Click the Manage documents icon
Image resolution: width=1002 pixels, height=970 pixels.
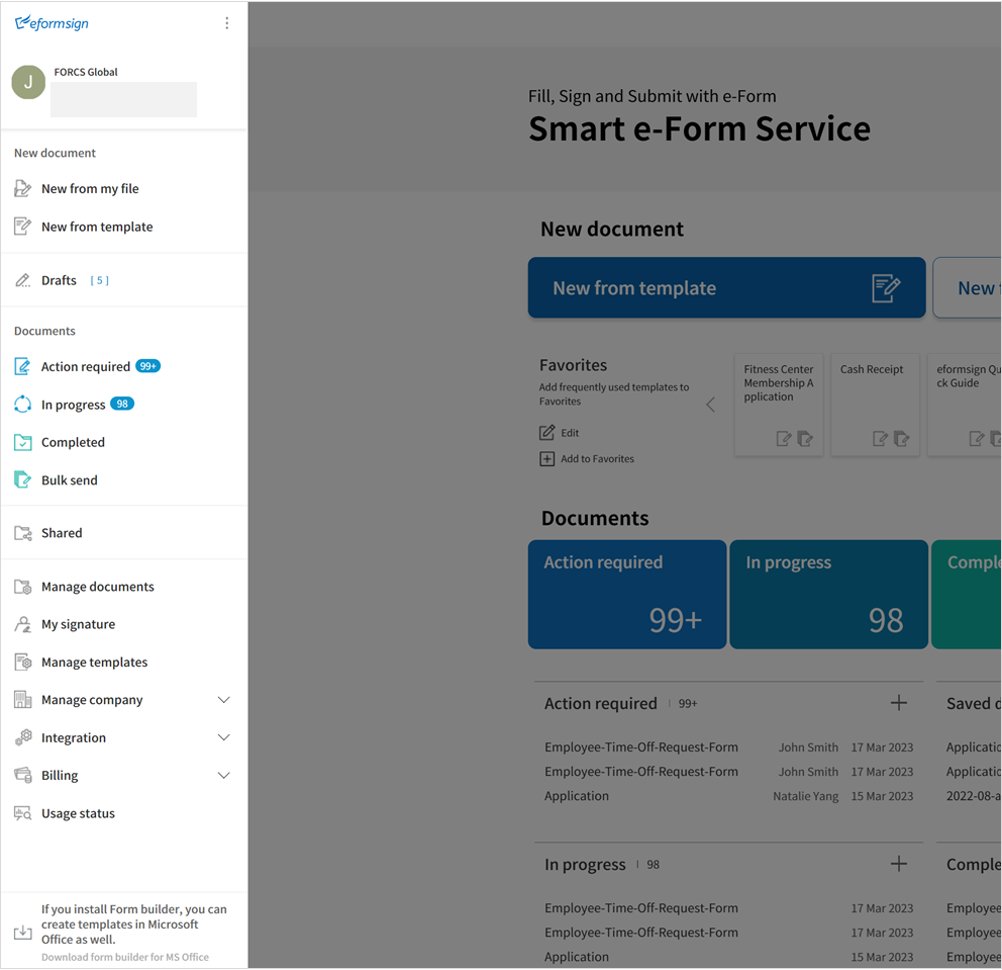[22, 587]
